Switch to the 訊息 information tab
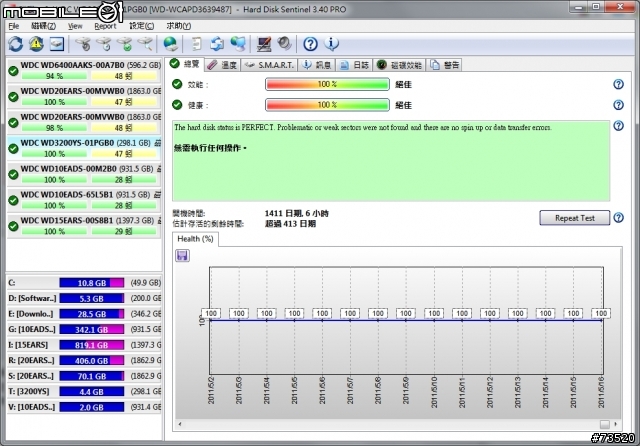 coord(317,65)
